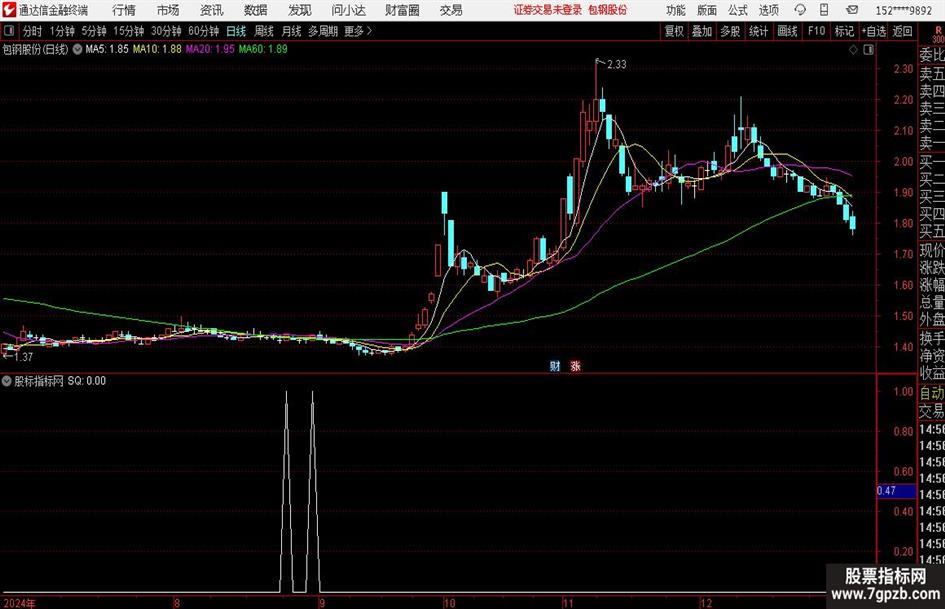Screen dimensions: 945x609
Task: Click the MA20: 1.95 indicator label
Action: pyautogui.click(x=210, y=49)
